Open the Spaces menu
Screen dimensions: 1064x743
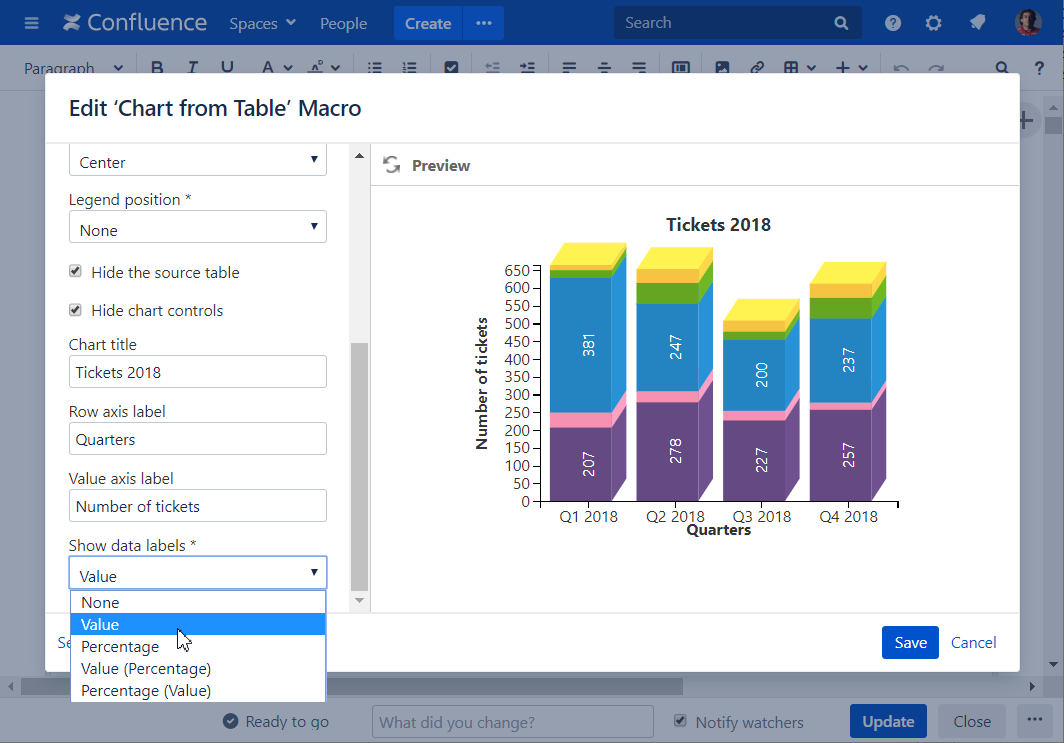click(262, 23)
